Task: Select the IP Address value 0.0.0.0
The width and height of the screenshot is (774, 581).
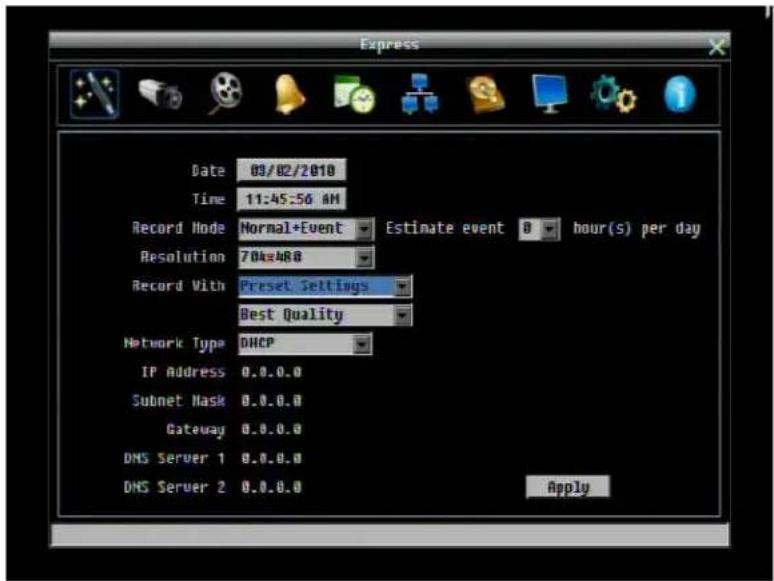Action: coord(271,372)
